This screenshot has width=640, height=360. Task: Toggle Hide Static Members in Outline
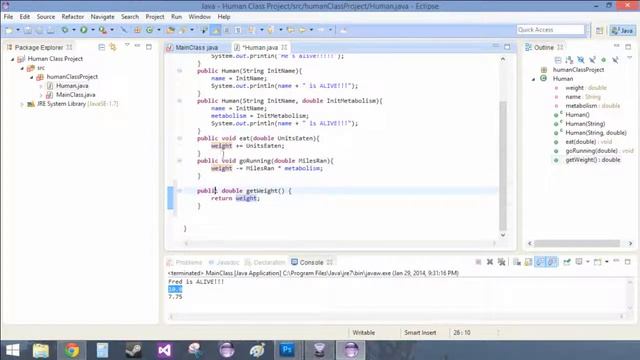point(592,60)
